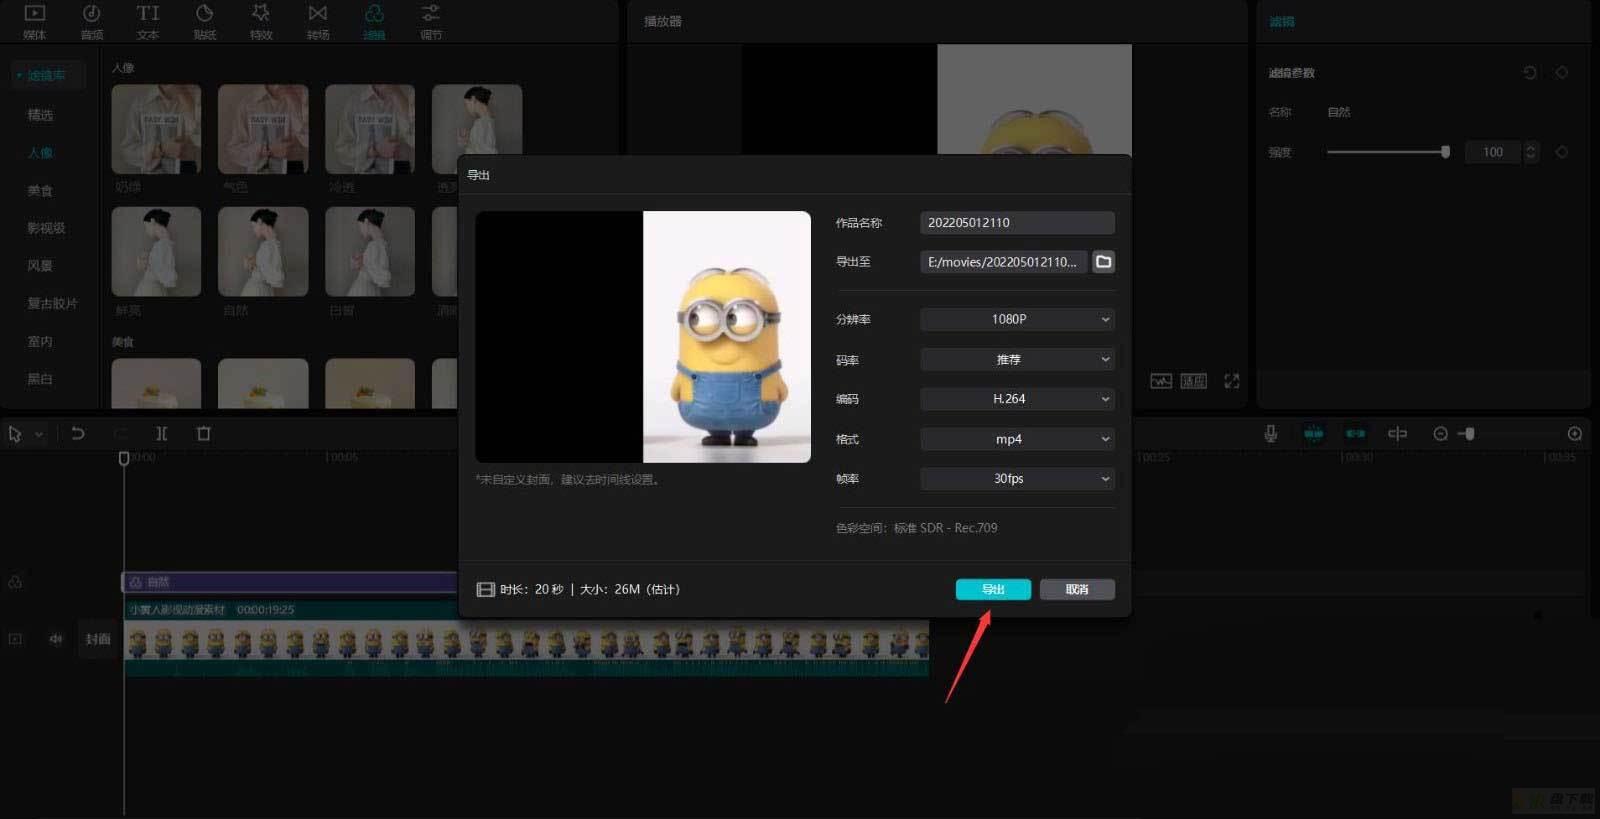This screenshot has height=819, width=1600.
Task: Click the export cover preview image
Action: tap(643, 337)
